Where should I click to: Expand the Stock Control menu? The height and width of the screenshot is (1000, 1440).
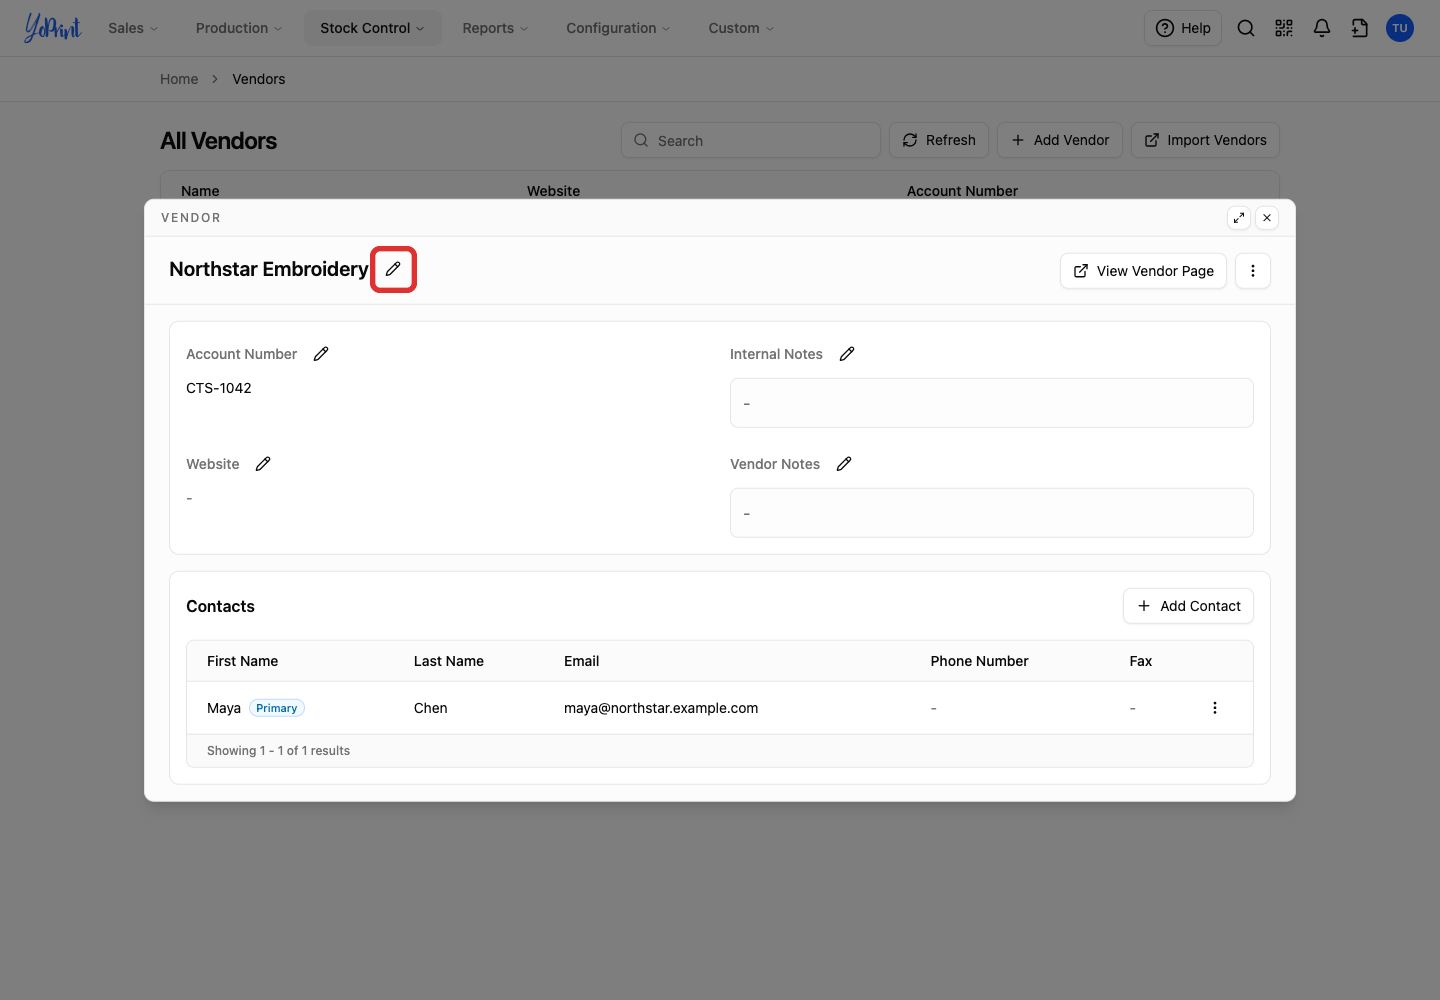point(372,28)
